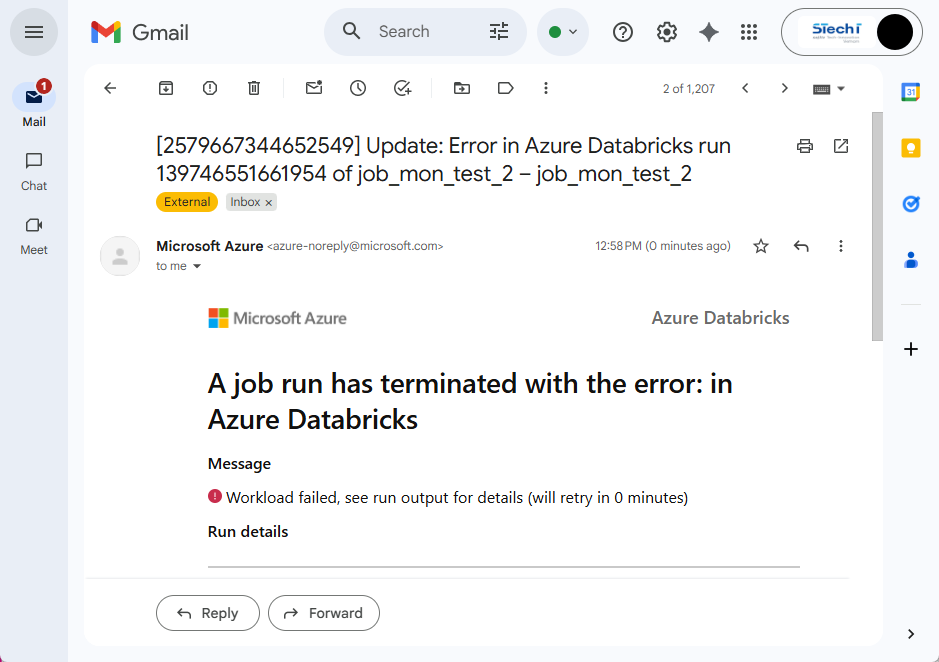The image size is (939, 662).
Task: Snooze this email with clock icon
Action: (x=358, y=88)
